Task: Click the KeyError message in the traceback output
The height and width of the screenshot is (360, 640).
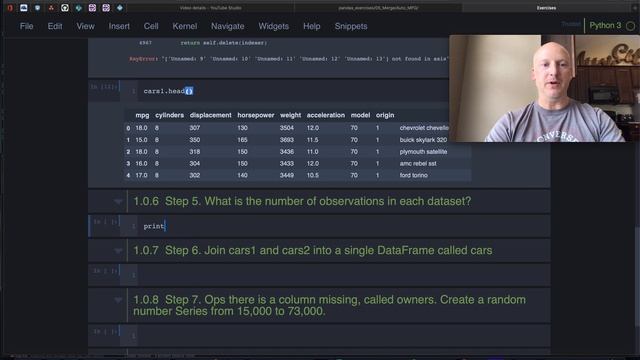Action: [289, 59]
